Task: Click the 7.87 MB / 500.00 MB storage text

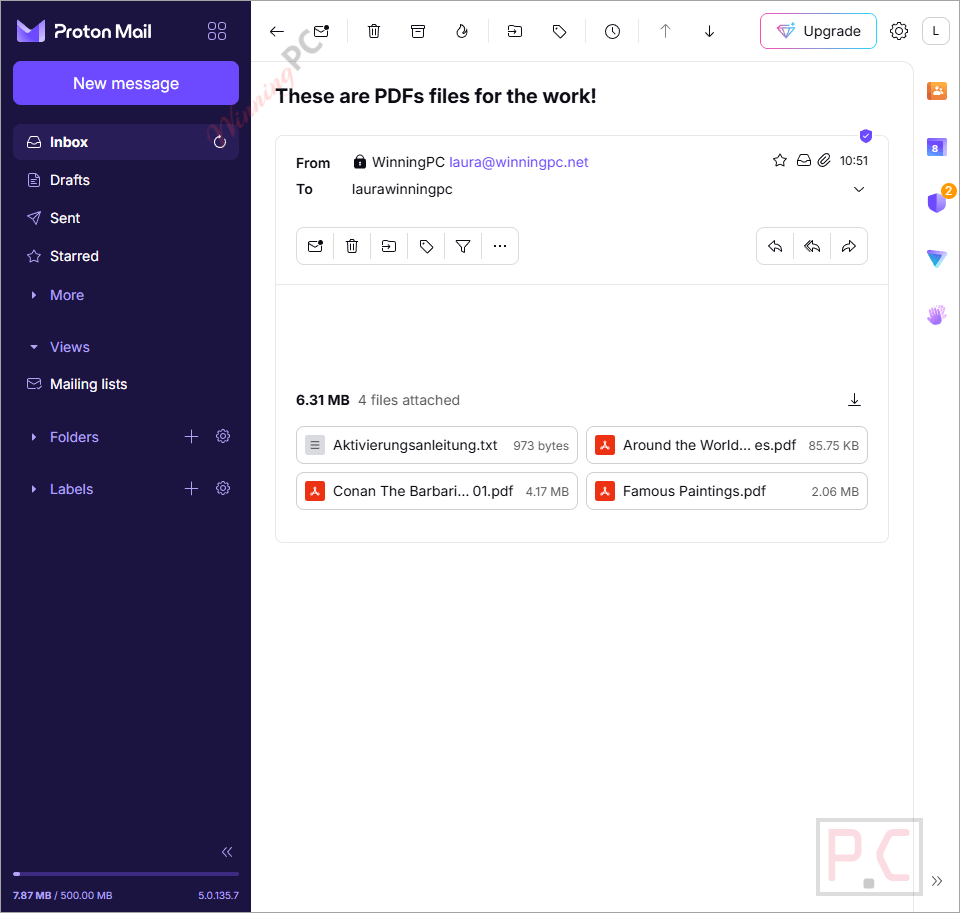Action: click(x=62, y=895)
